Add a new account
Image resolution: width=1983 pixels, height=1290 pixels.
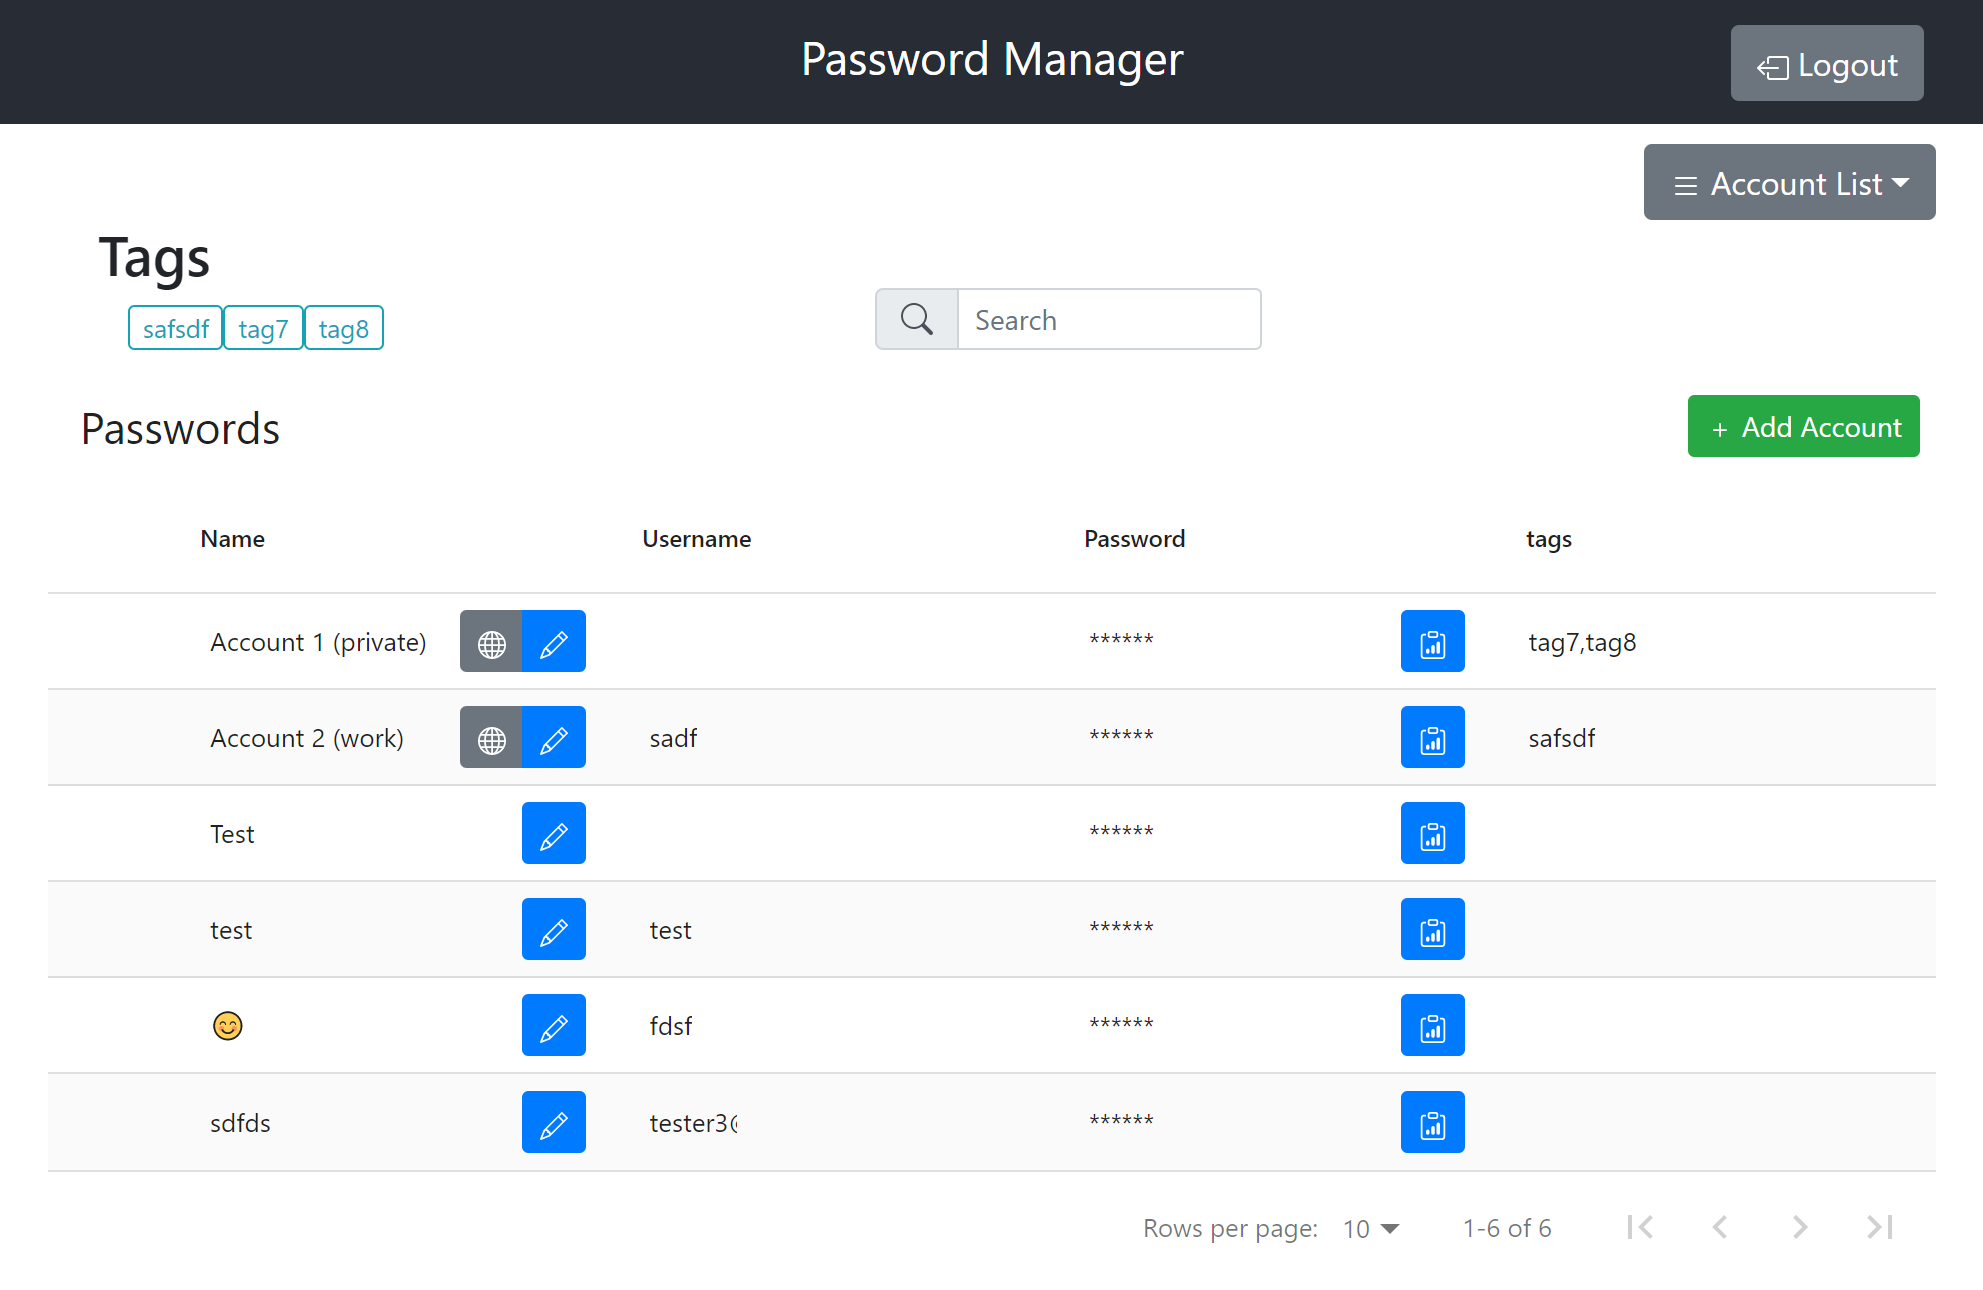coord(1803,426)
